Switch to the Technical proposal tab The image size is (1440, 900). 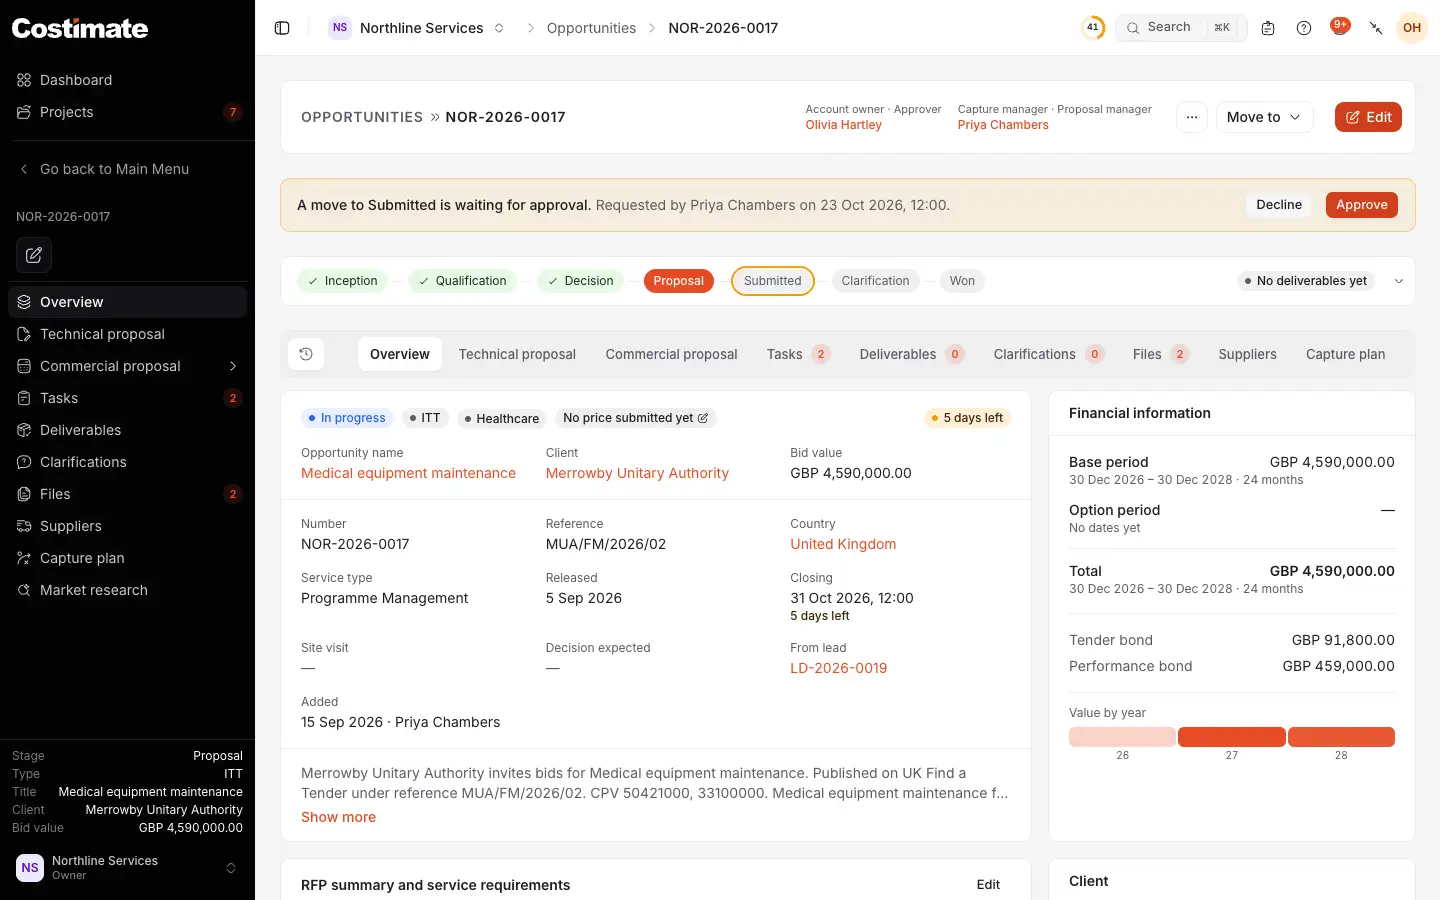pyautogui.click(x=517, y=354)
